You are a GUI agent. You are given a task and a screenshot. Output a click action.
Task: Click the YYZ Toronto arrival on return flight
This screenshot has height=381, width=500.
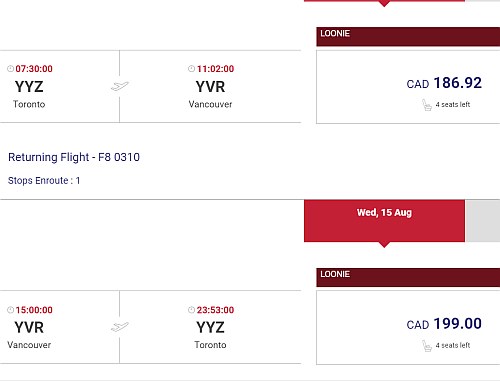210,327
